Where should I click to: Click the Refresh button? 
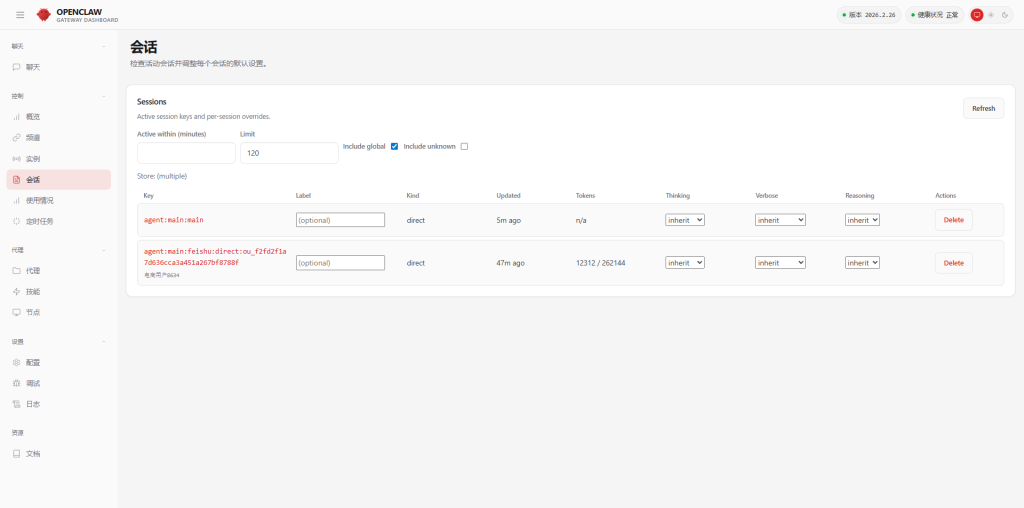click(x=983, y=108)
